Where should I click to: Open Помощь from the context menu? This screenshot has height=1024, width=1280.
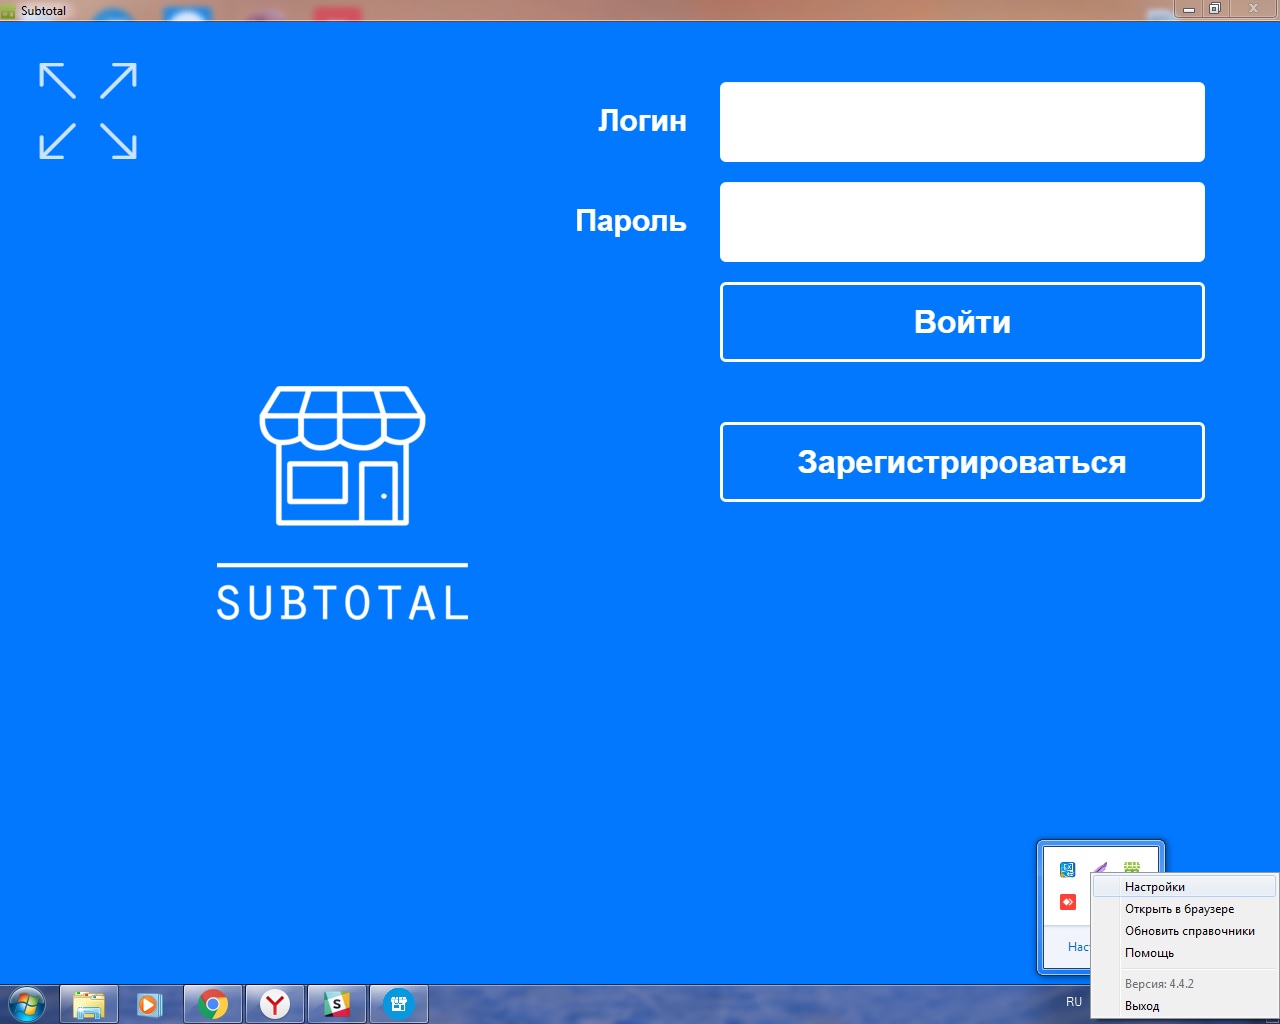pos(1149,953)
